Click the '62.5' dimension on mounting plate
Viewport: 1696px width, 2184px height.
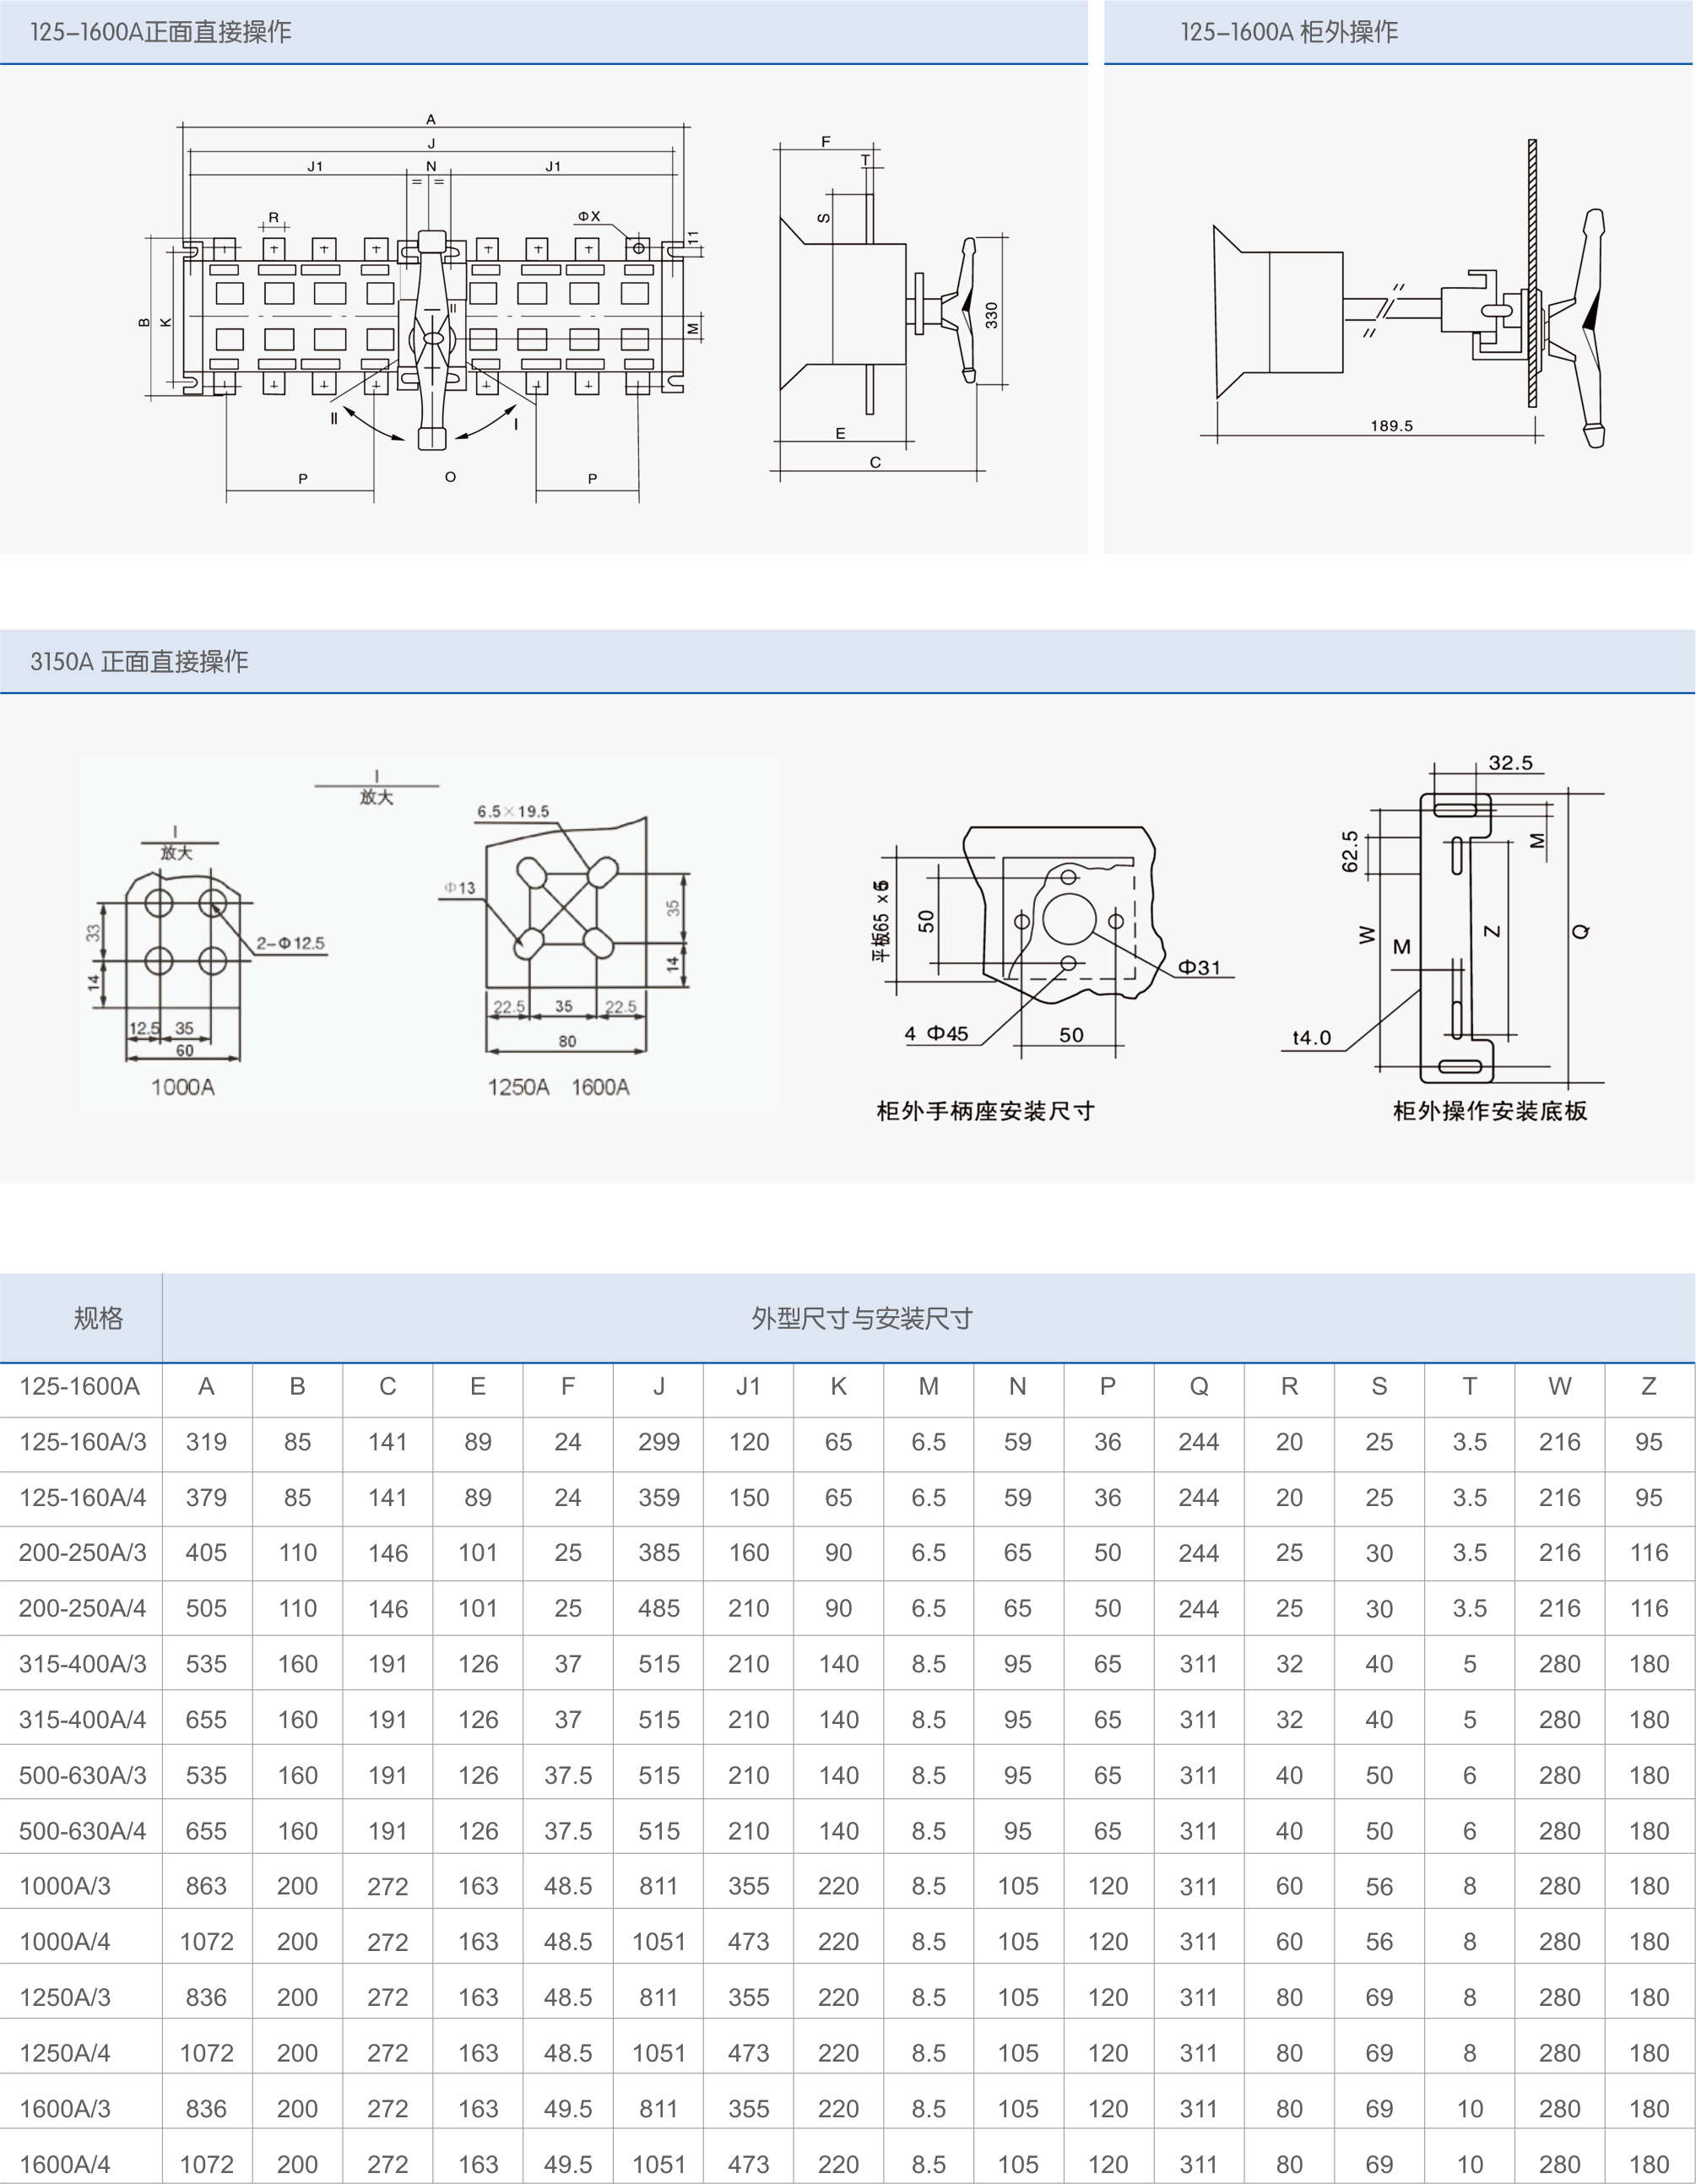[1350, 851]
